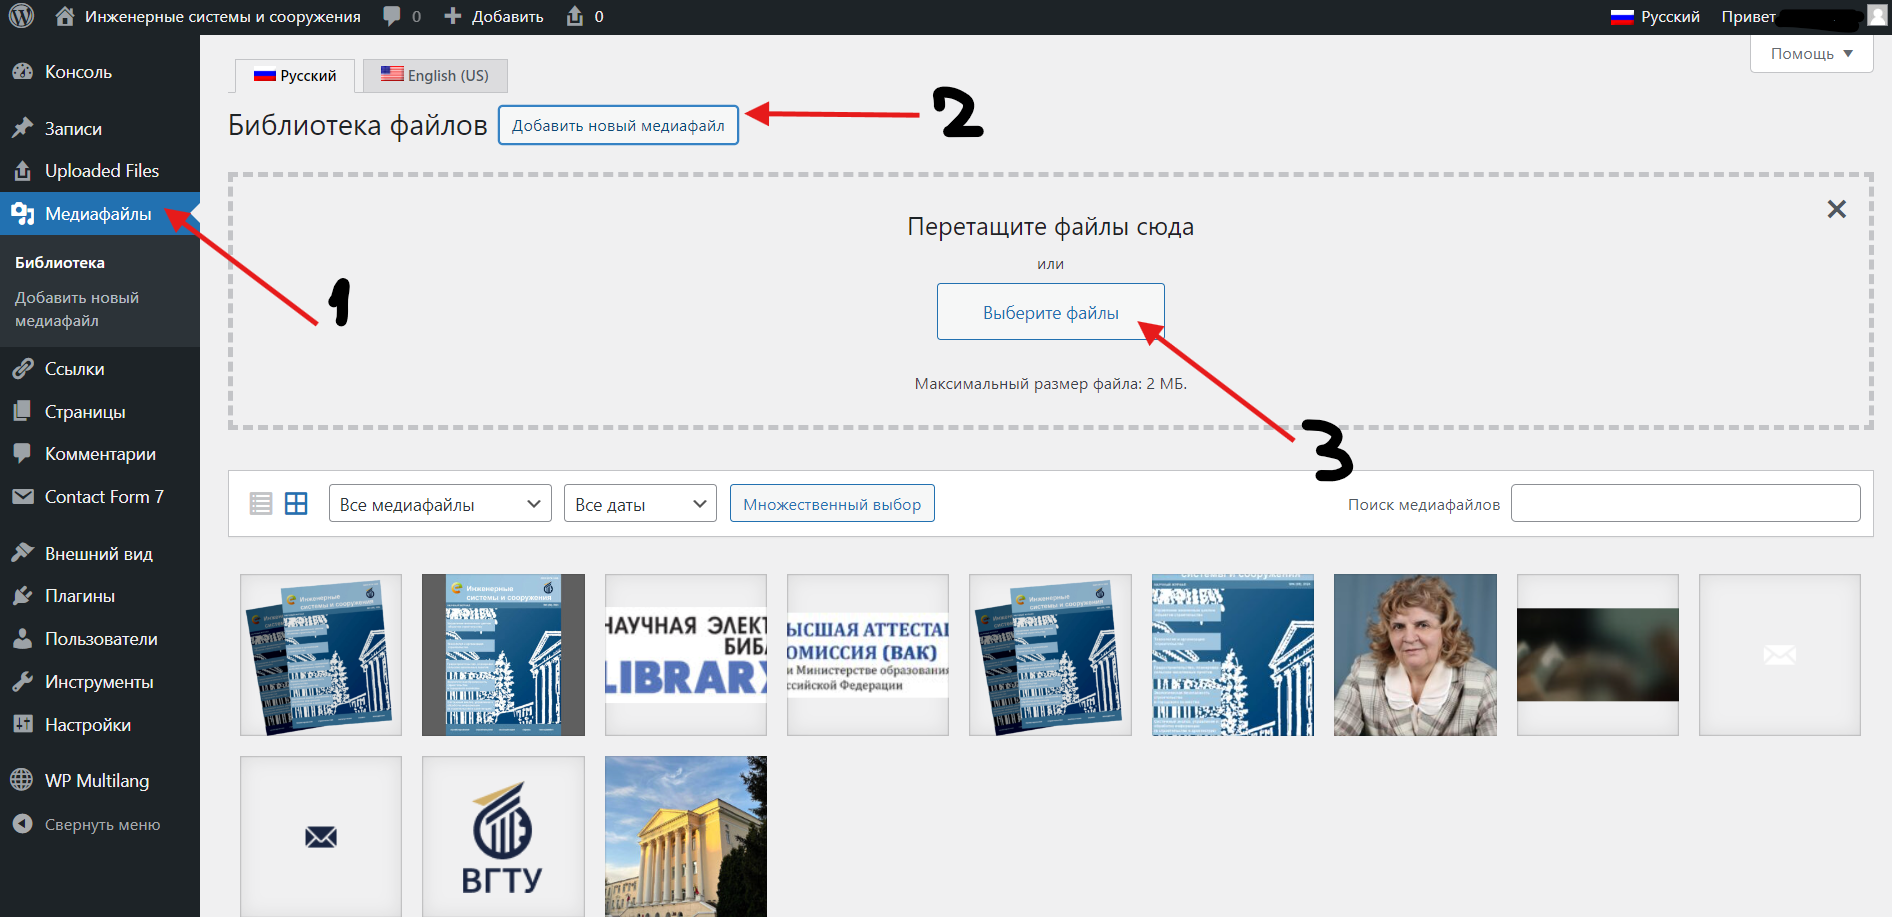The height and width of the screenshot is (917, 1892).
Task: Open Plugins menu (Плагины)
Action: point(80,596)
